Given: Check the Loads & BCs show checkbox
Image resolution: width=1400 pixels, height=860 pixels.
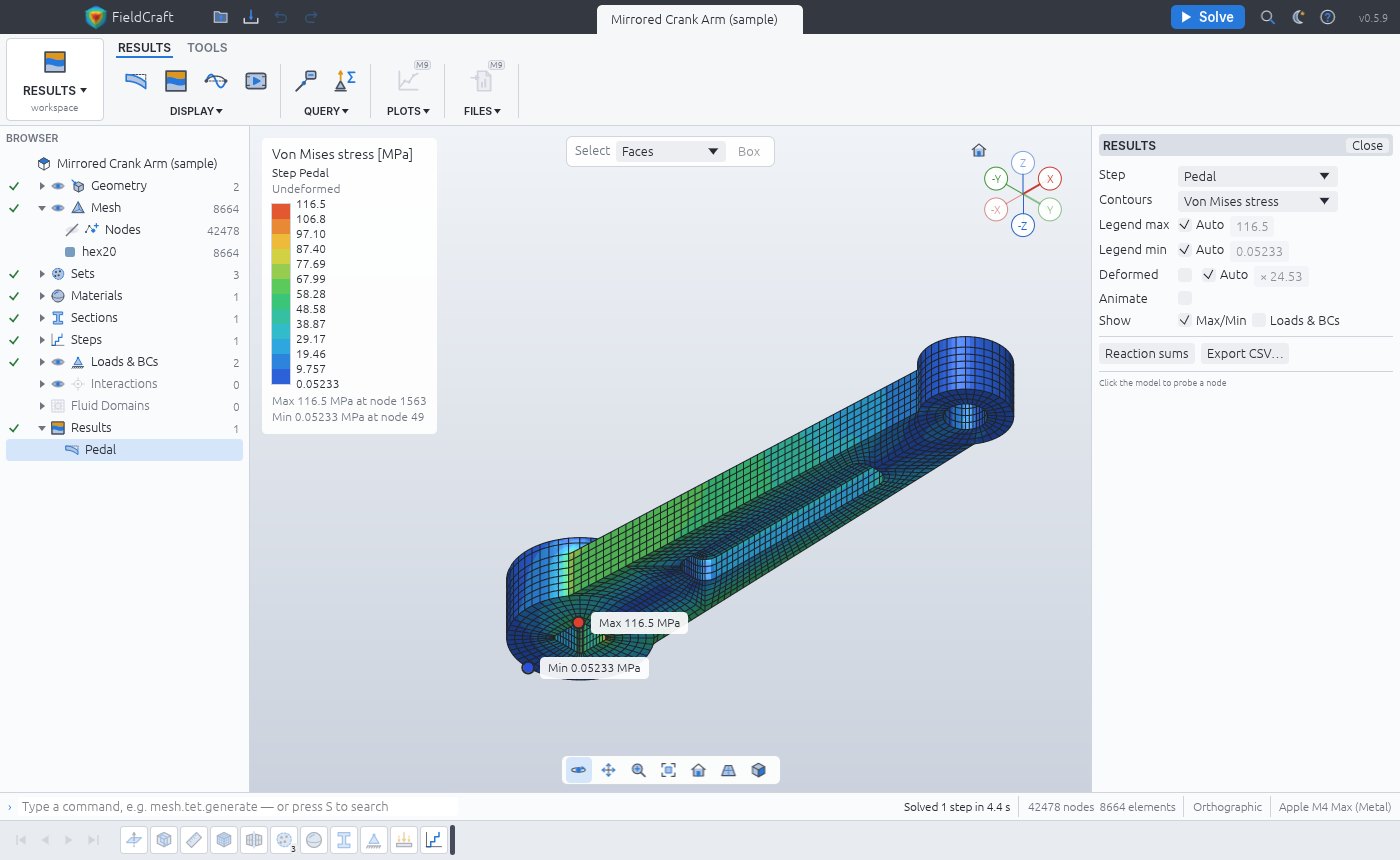Looking at the screenshot, I should pyautogui.click(x=1259, y=321).
